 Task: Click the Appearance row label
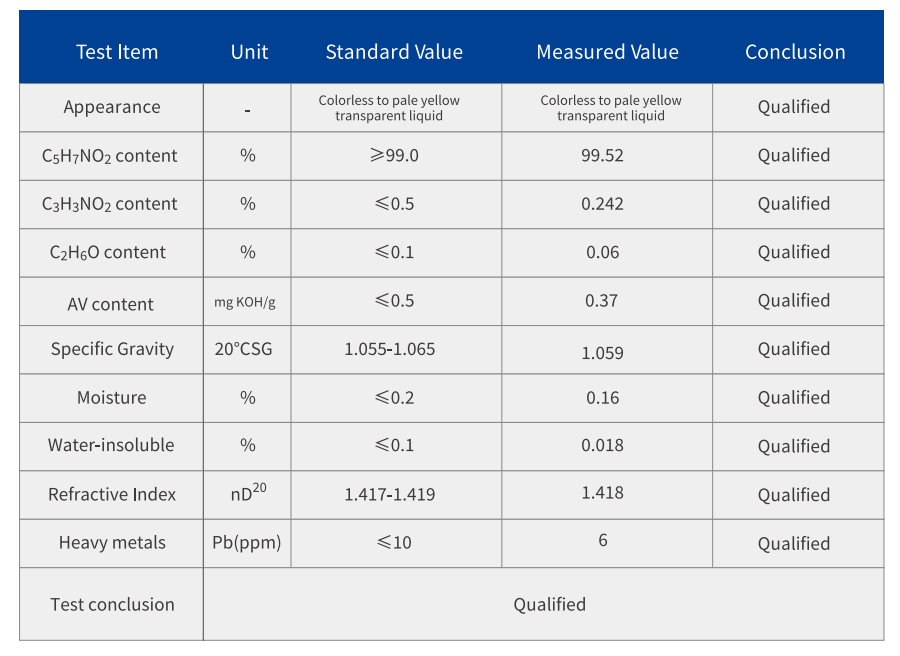tap(112, 107)
